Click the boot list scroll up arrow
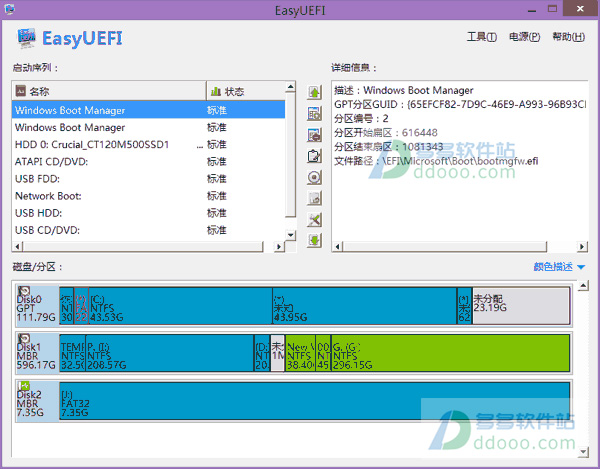Screen dimensions: 600x469 (x=291, y=87)
